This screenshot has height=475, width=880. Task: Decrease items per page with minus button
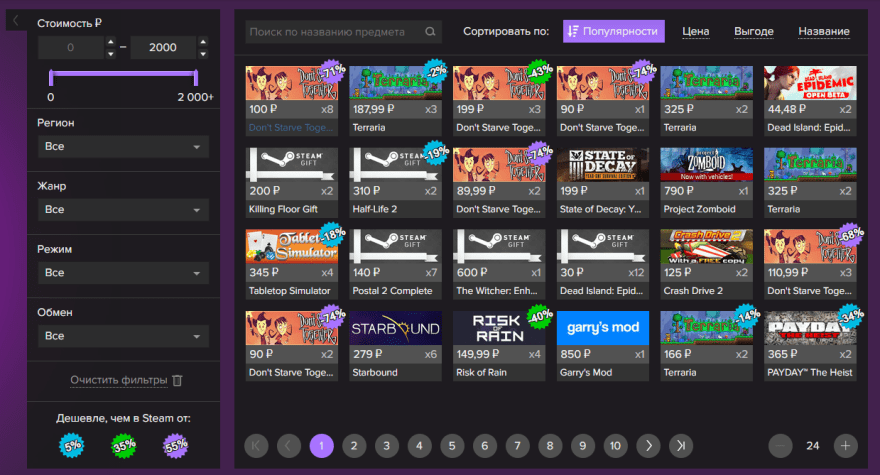point(781,446)
